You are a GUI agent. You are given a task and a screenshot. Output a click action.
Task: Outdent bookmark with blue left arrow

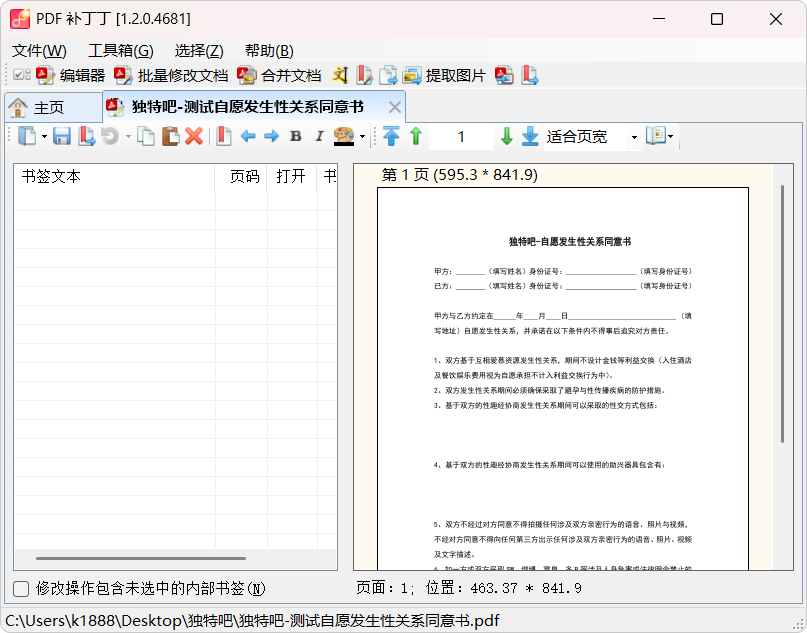pos(248,136)
